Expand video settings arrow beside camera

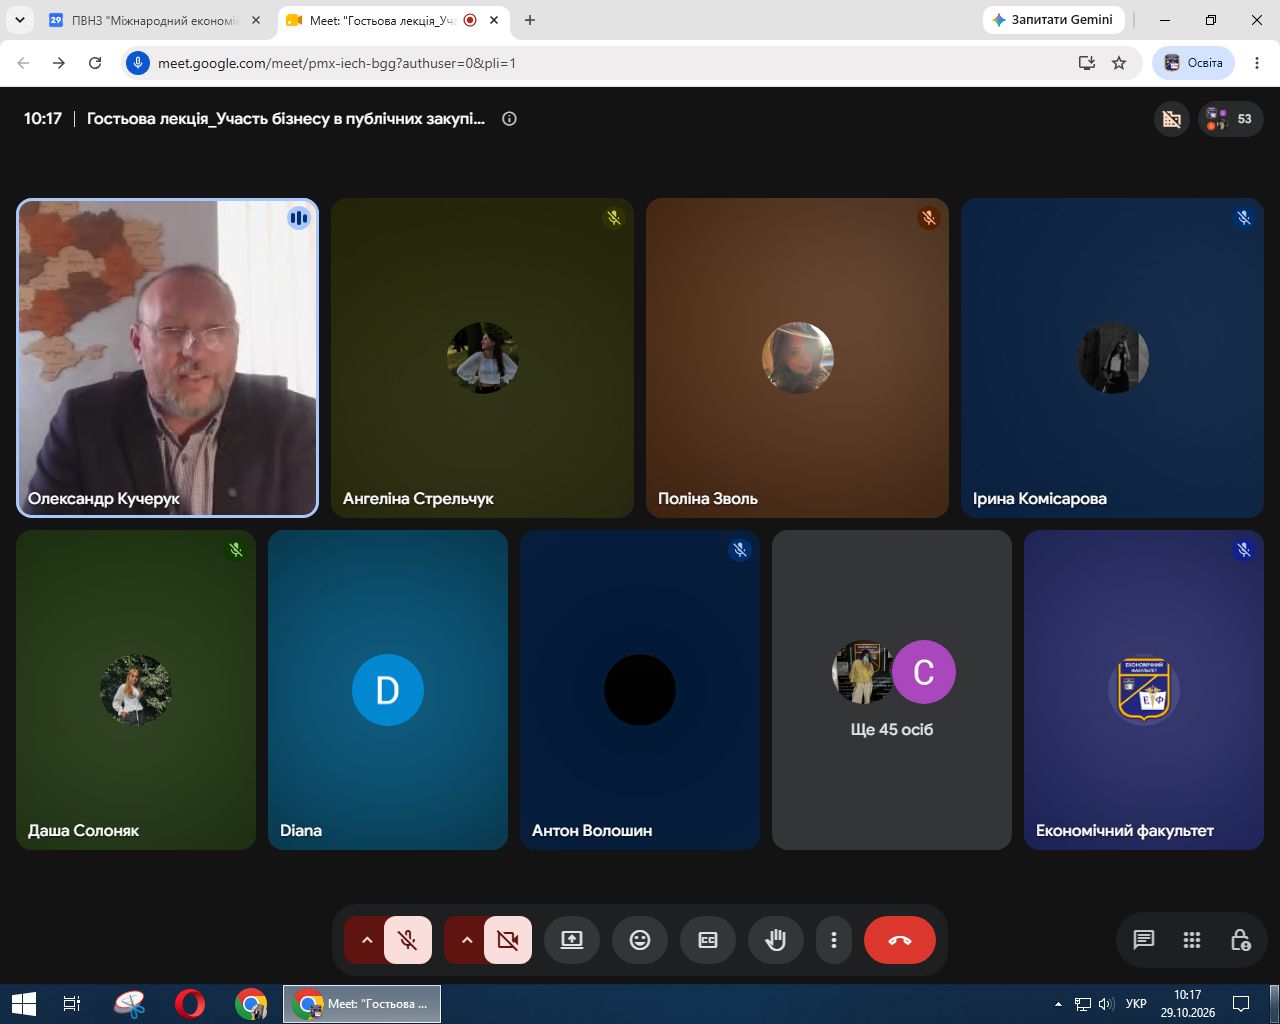pos(466,940)
